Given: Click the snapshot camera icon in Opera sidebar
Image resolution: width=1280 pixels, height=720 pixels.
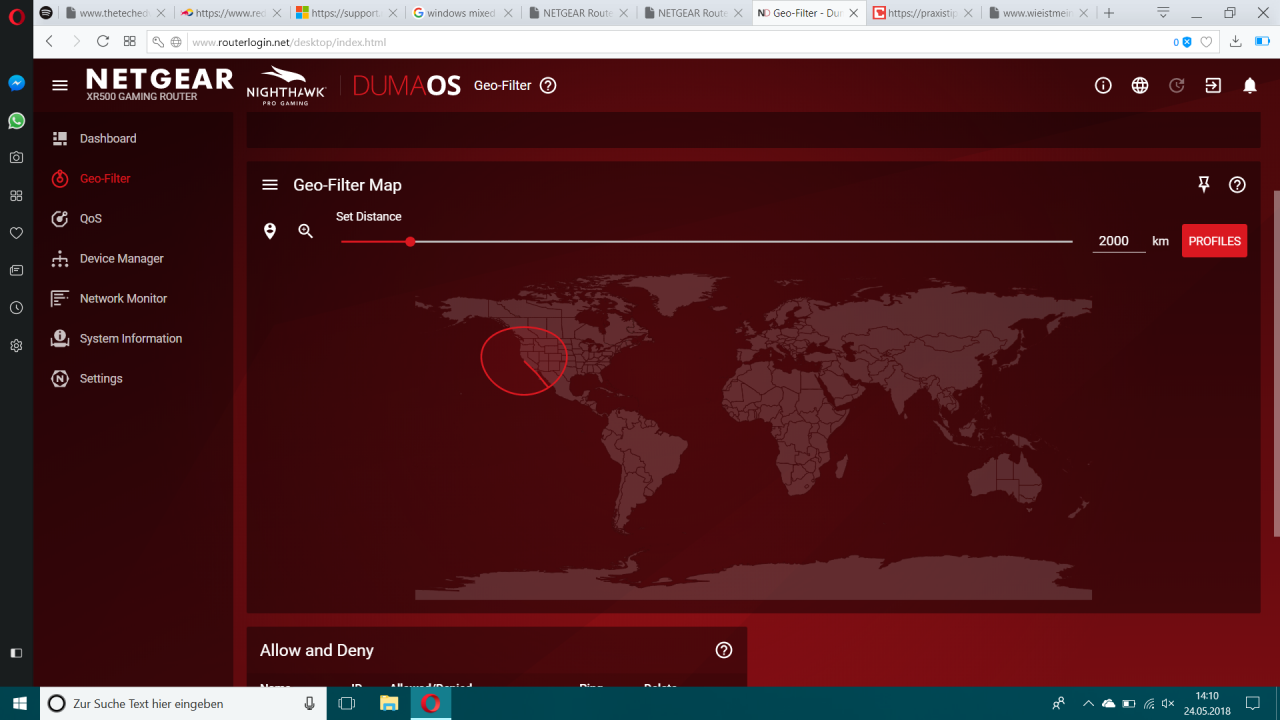Looking at the screenshot, I should (16, 157).
